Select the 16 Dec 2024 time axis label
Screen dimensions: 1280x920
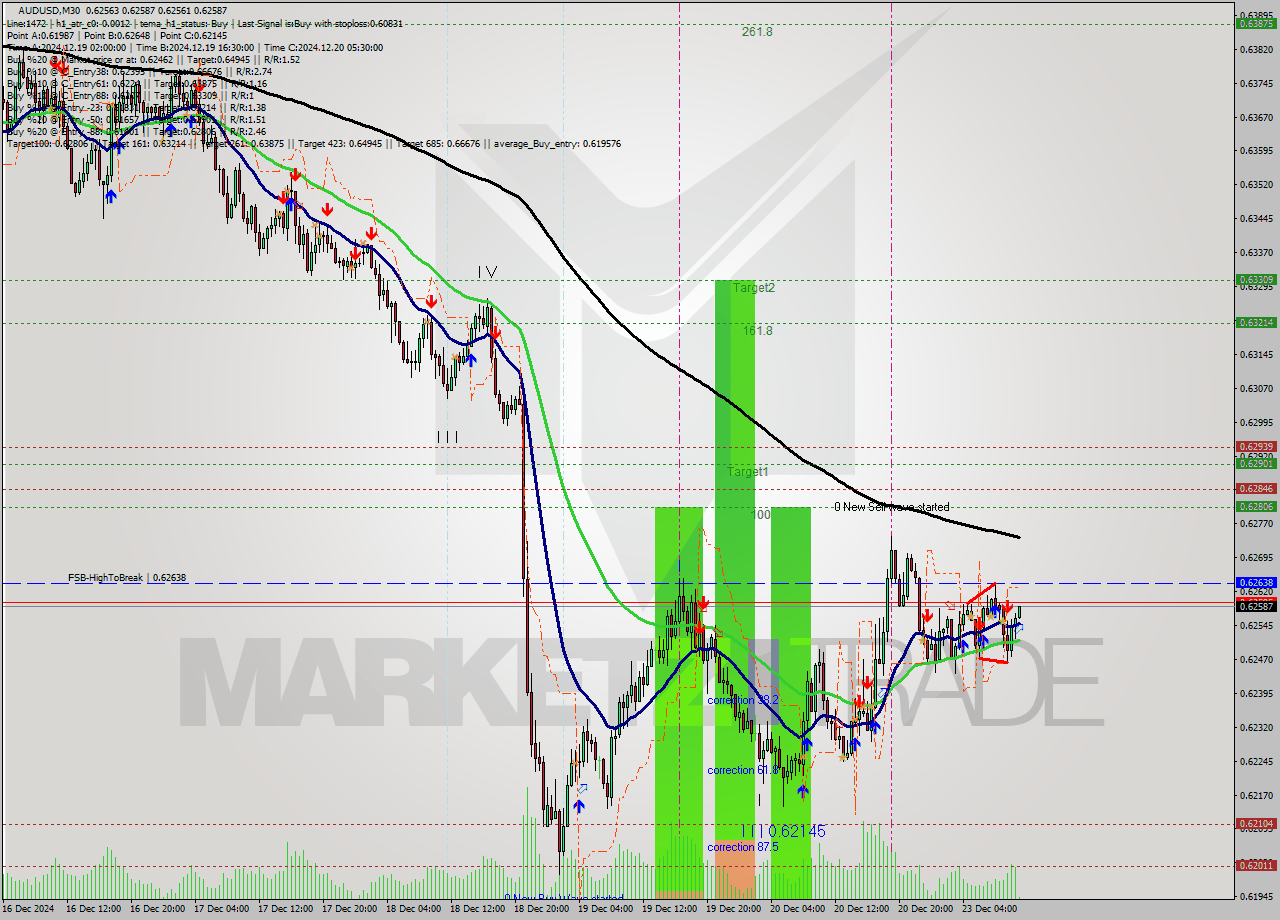pyautogui.click(x=28, y=910)
